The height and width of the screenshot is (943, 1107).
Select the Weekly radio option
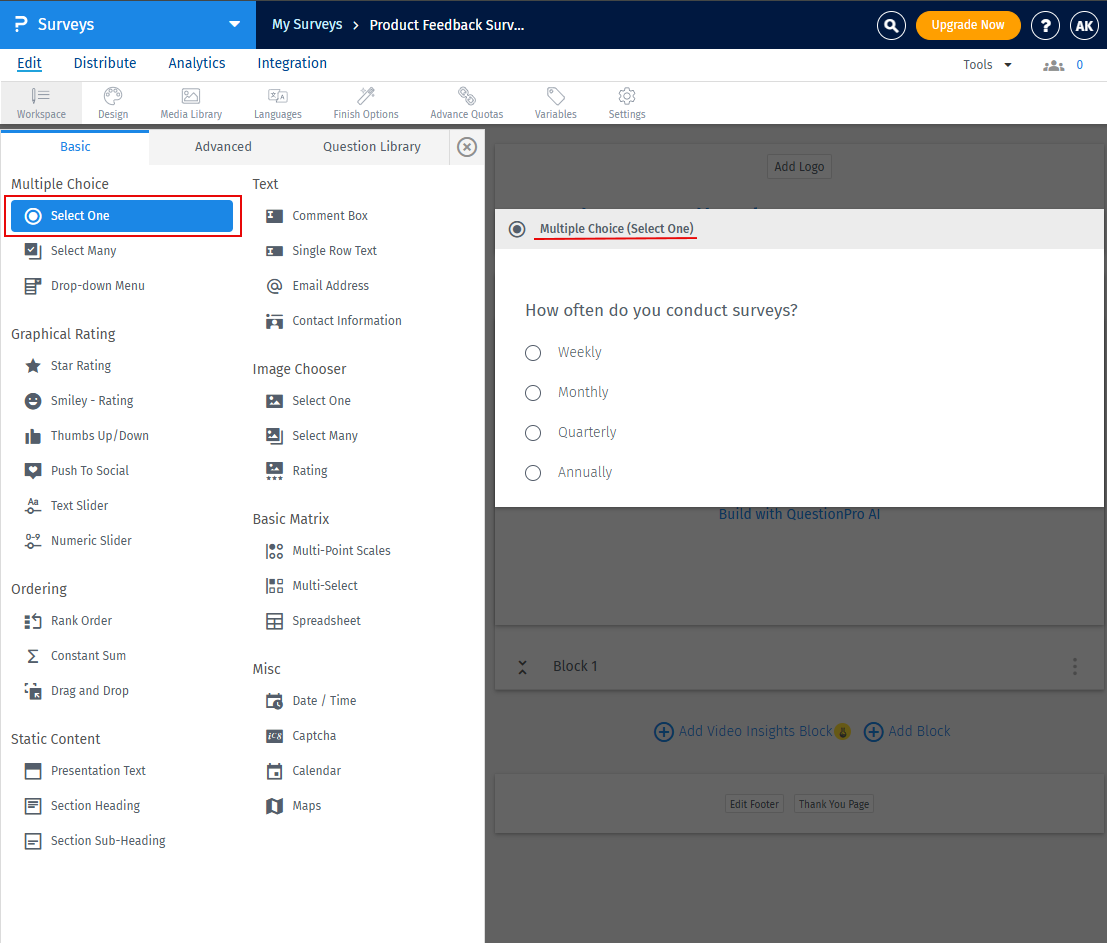click(x=533, y=353)
